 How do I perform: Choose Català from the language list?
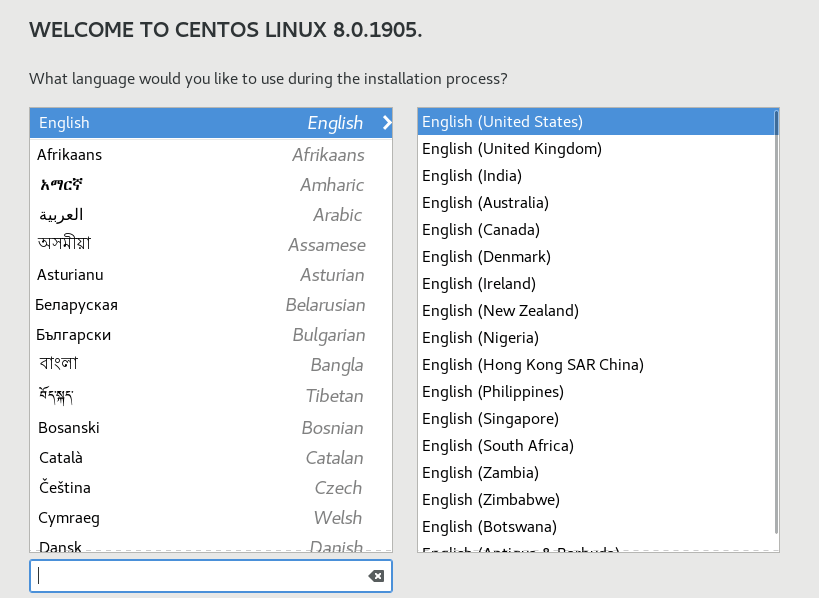(200, 458)
